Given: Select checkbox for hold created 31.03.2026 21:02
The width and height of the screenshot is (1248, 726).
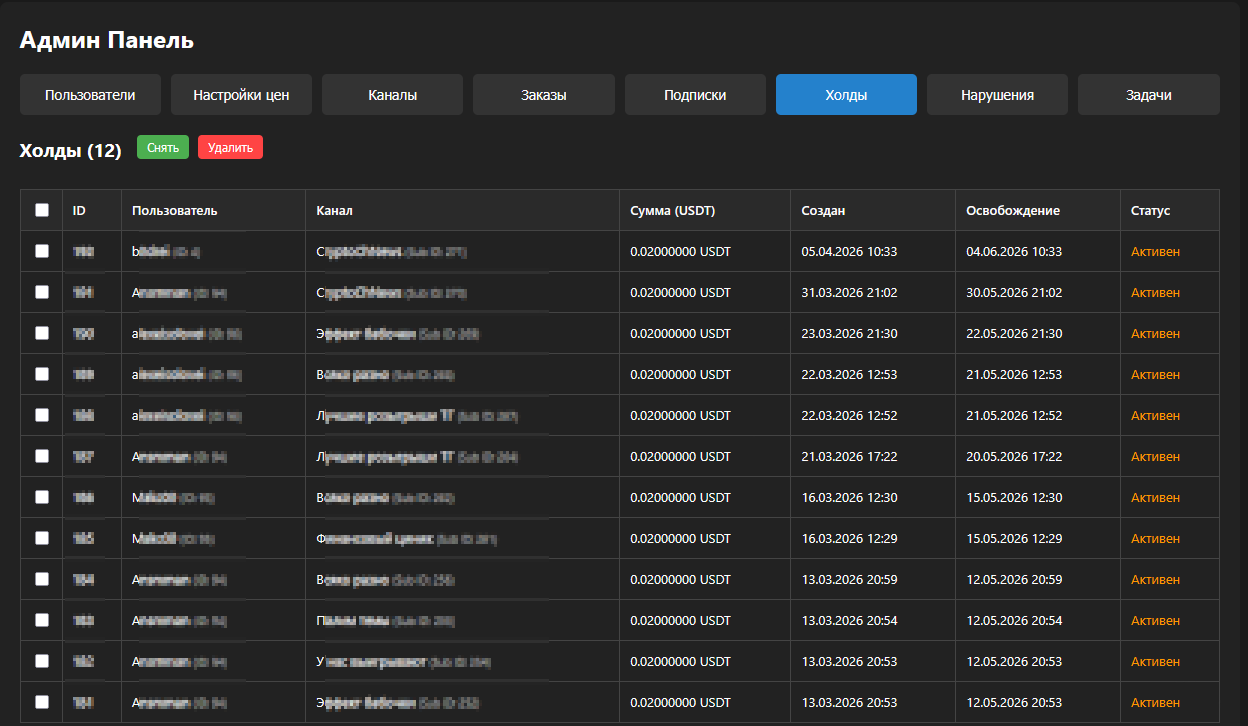Looking at the screenshot, I should click(42, 293).
